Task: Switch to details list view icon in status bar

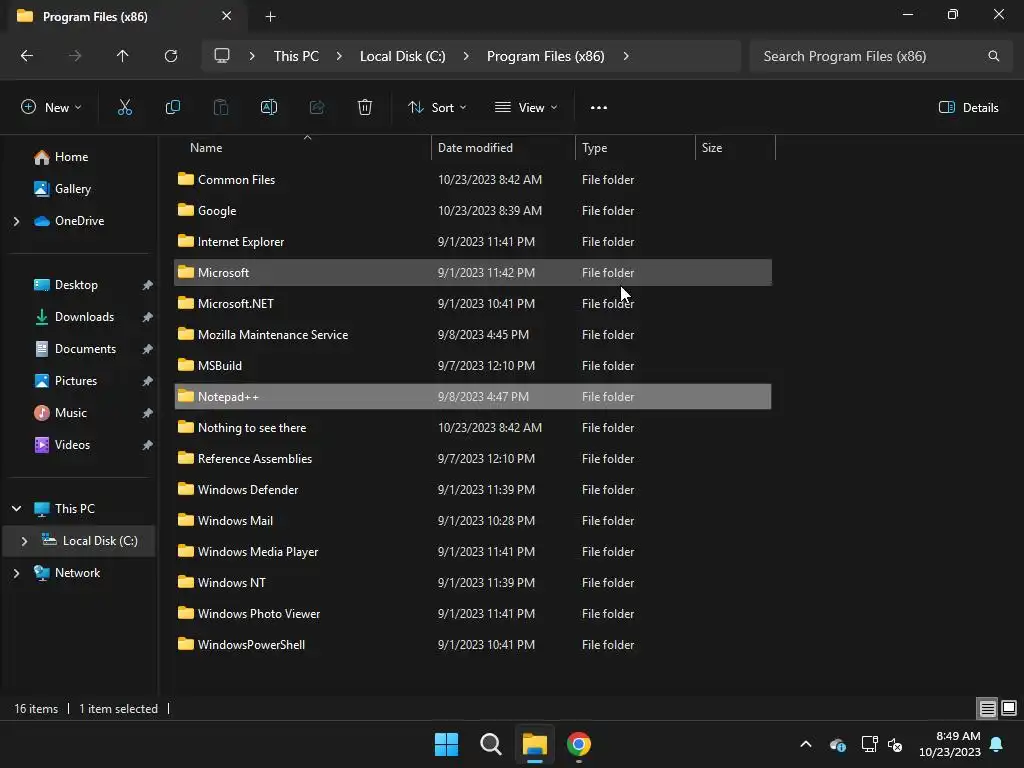Action: click(x=987, y=708)
